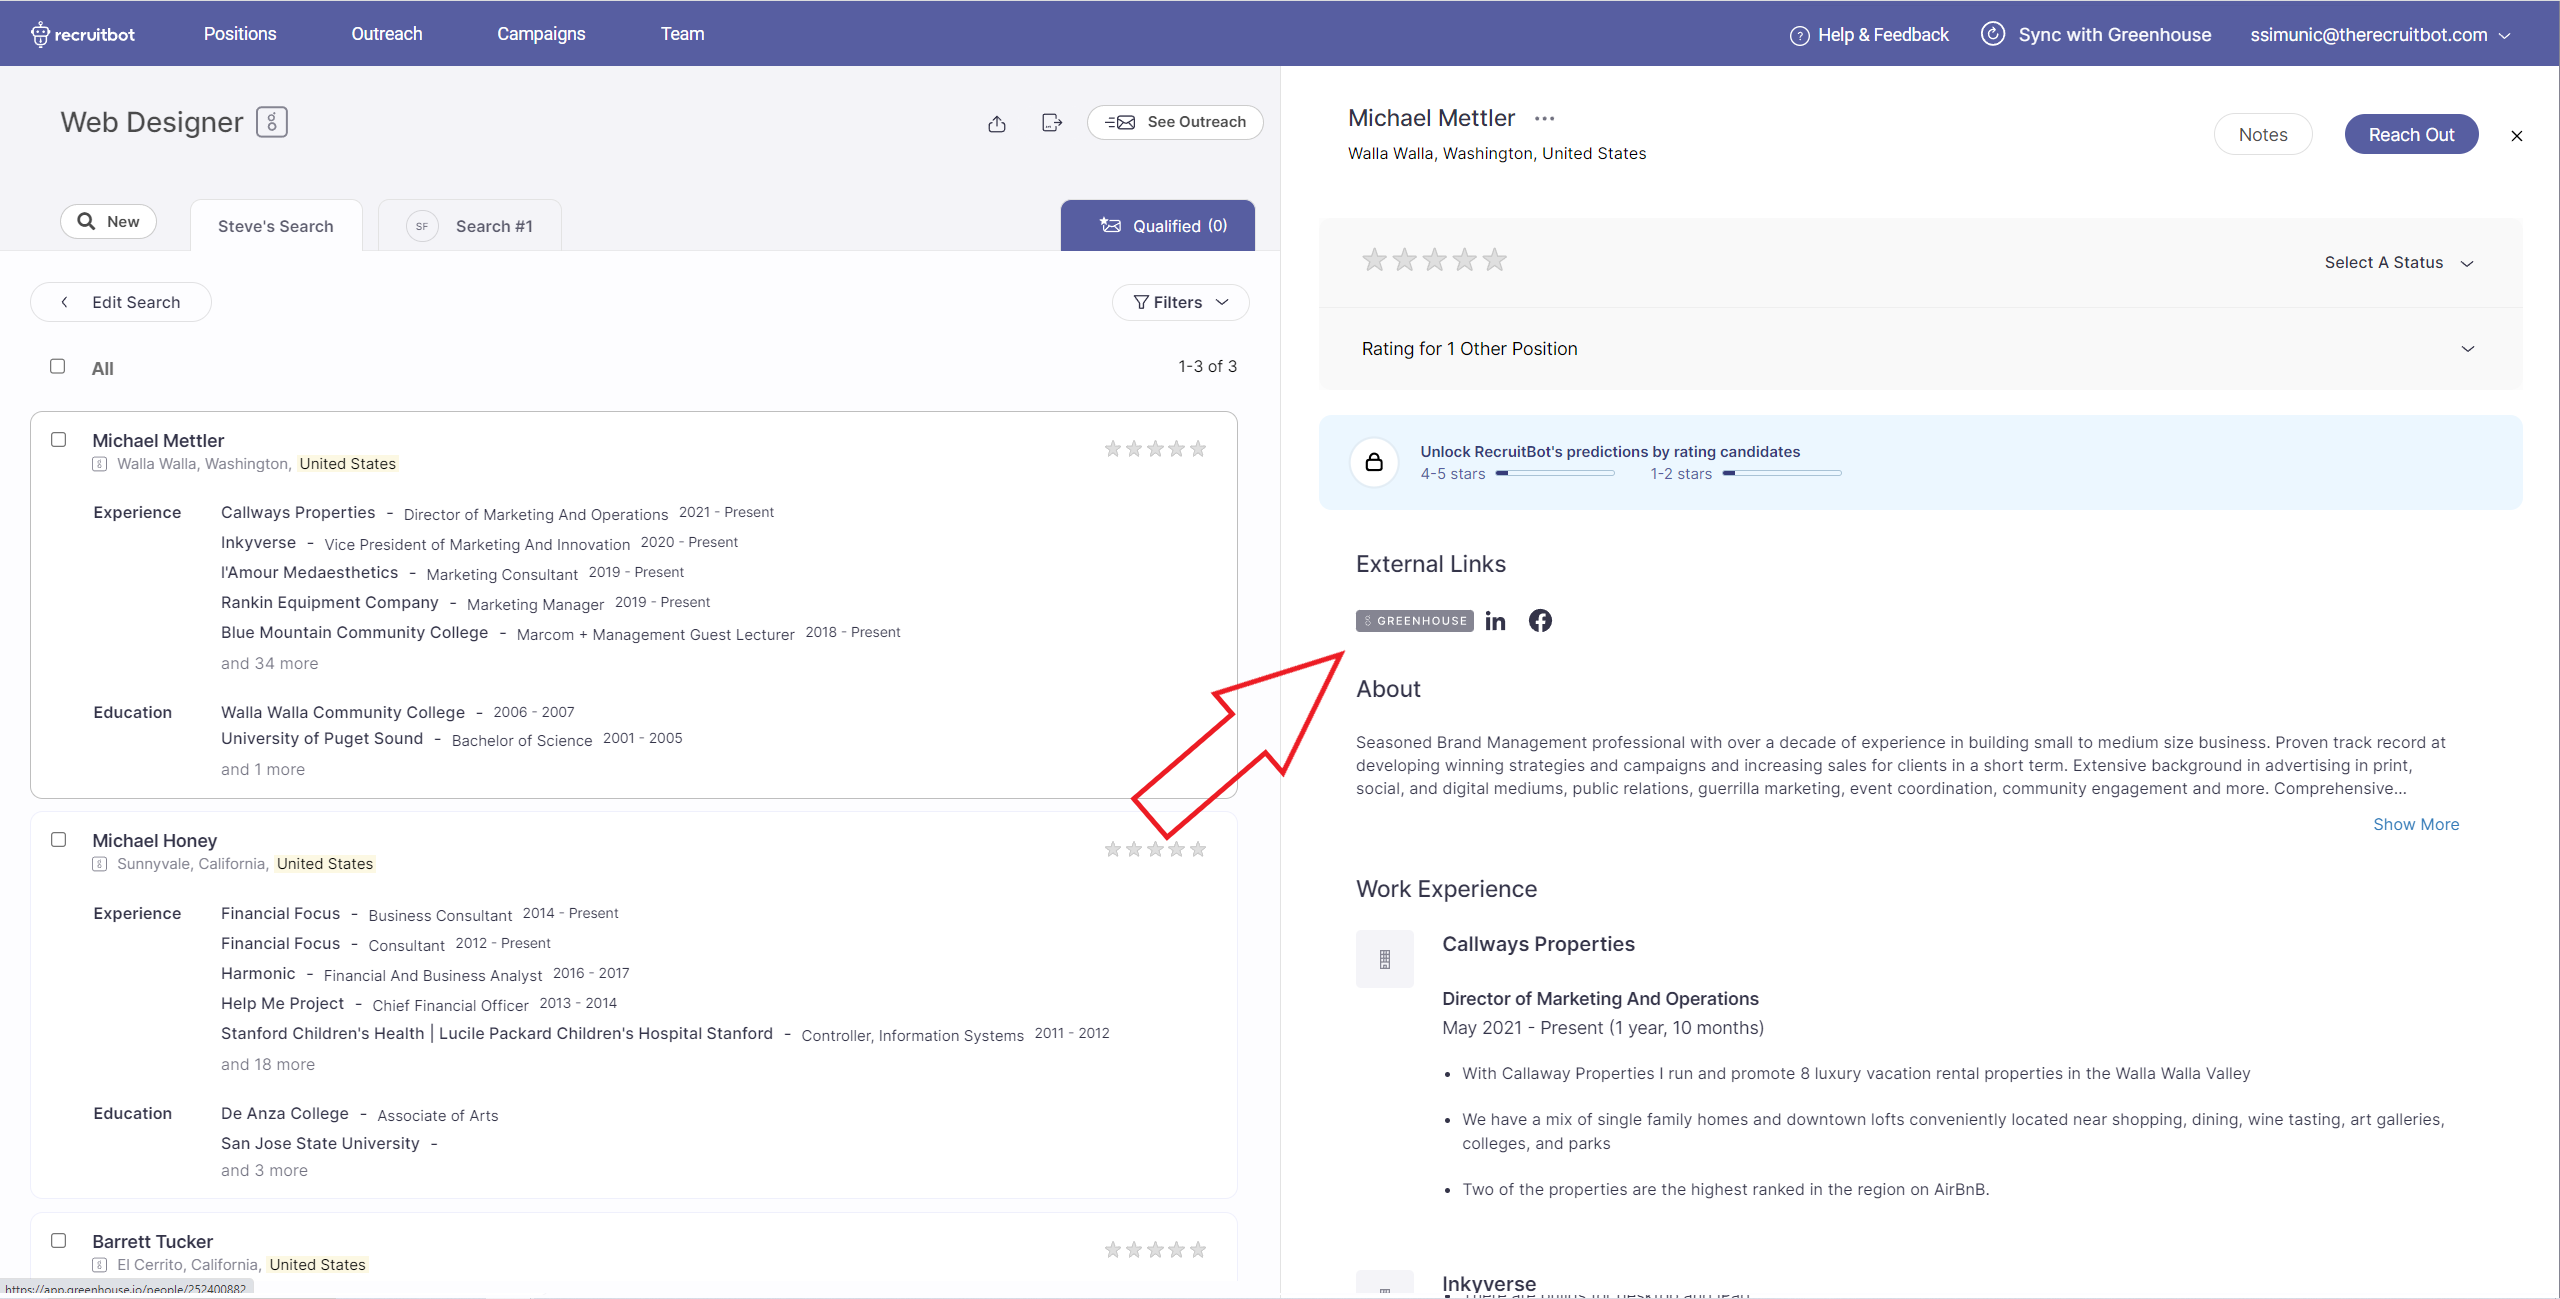The image size is (2560, 1299).
Task: Tick the checkbox for Barrett Tucker
Action: [x=59, y=1241]
